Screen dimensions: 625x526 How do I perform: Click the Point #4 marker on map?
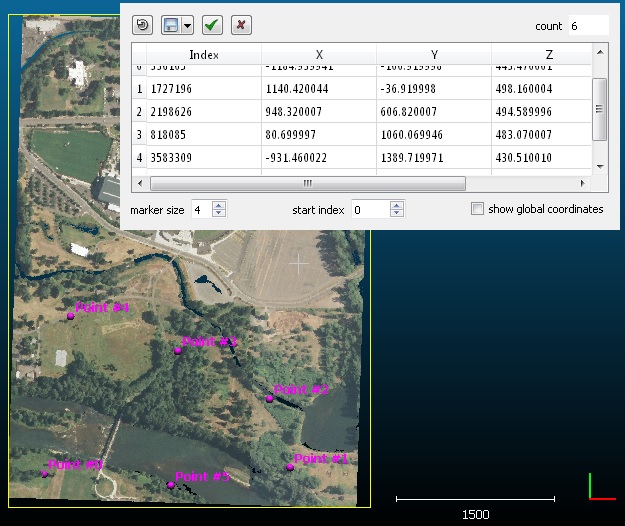(x=71, y=316)
